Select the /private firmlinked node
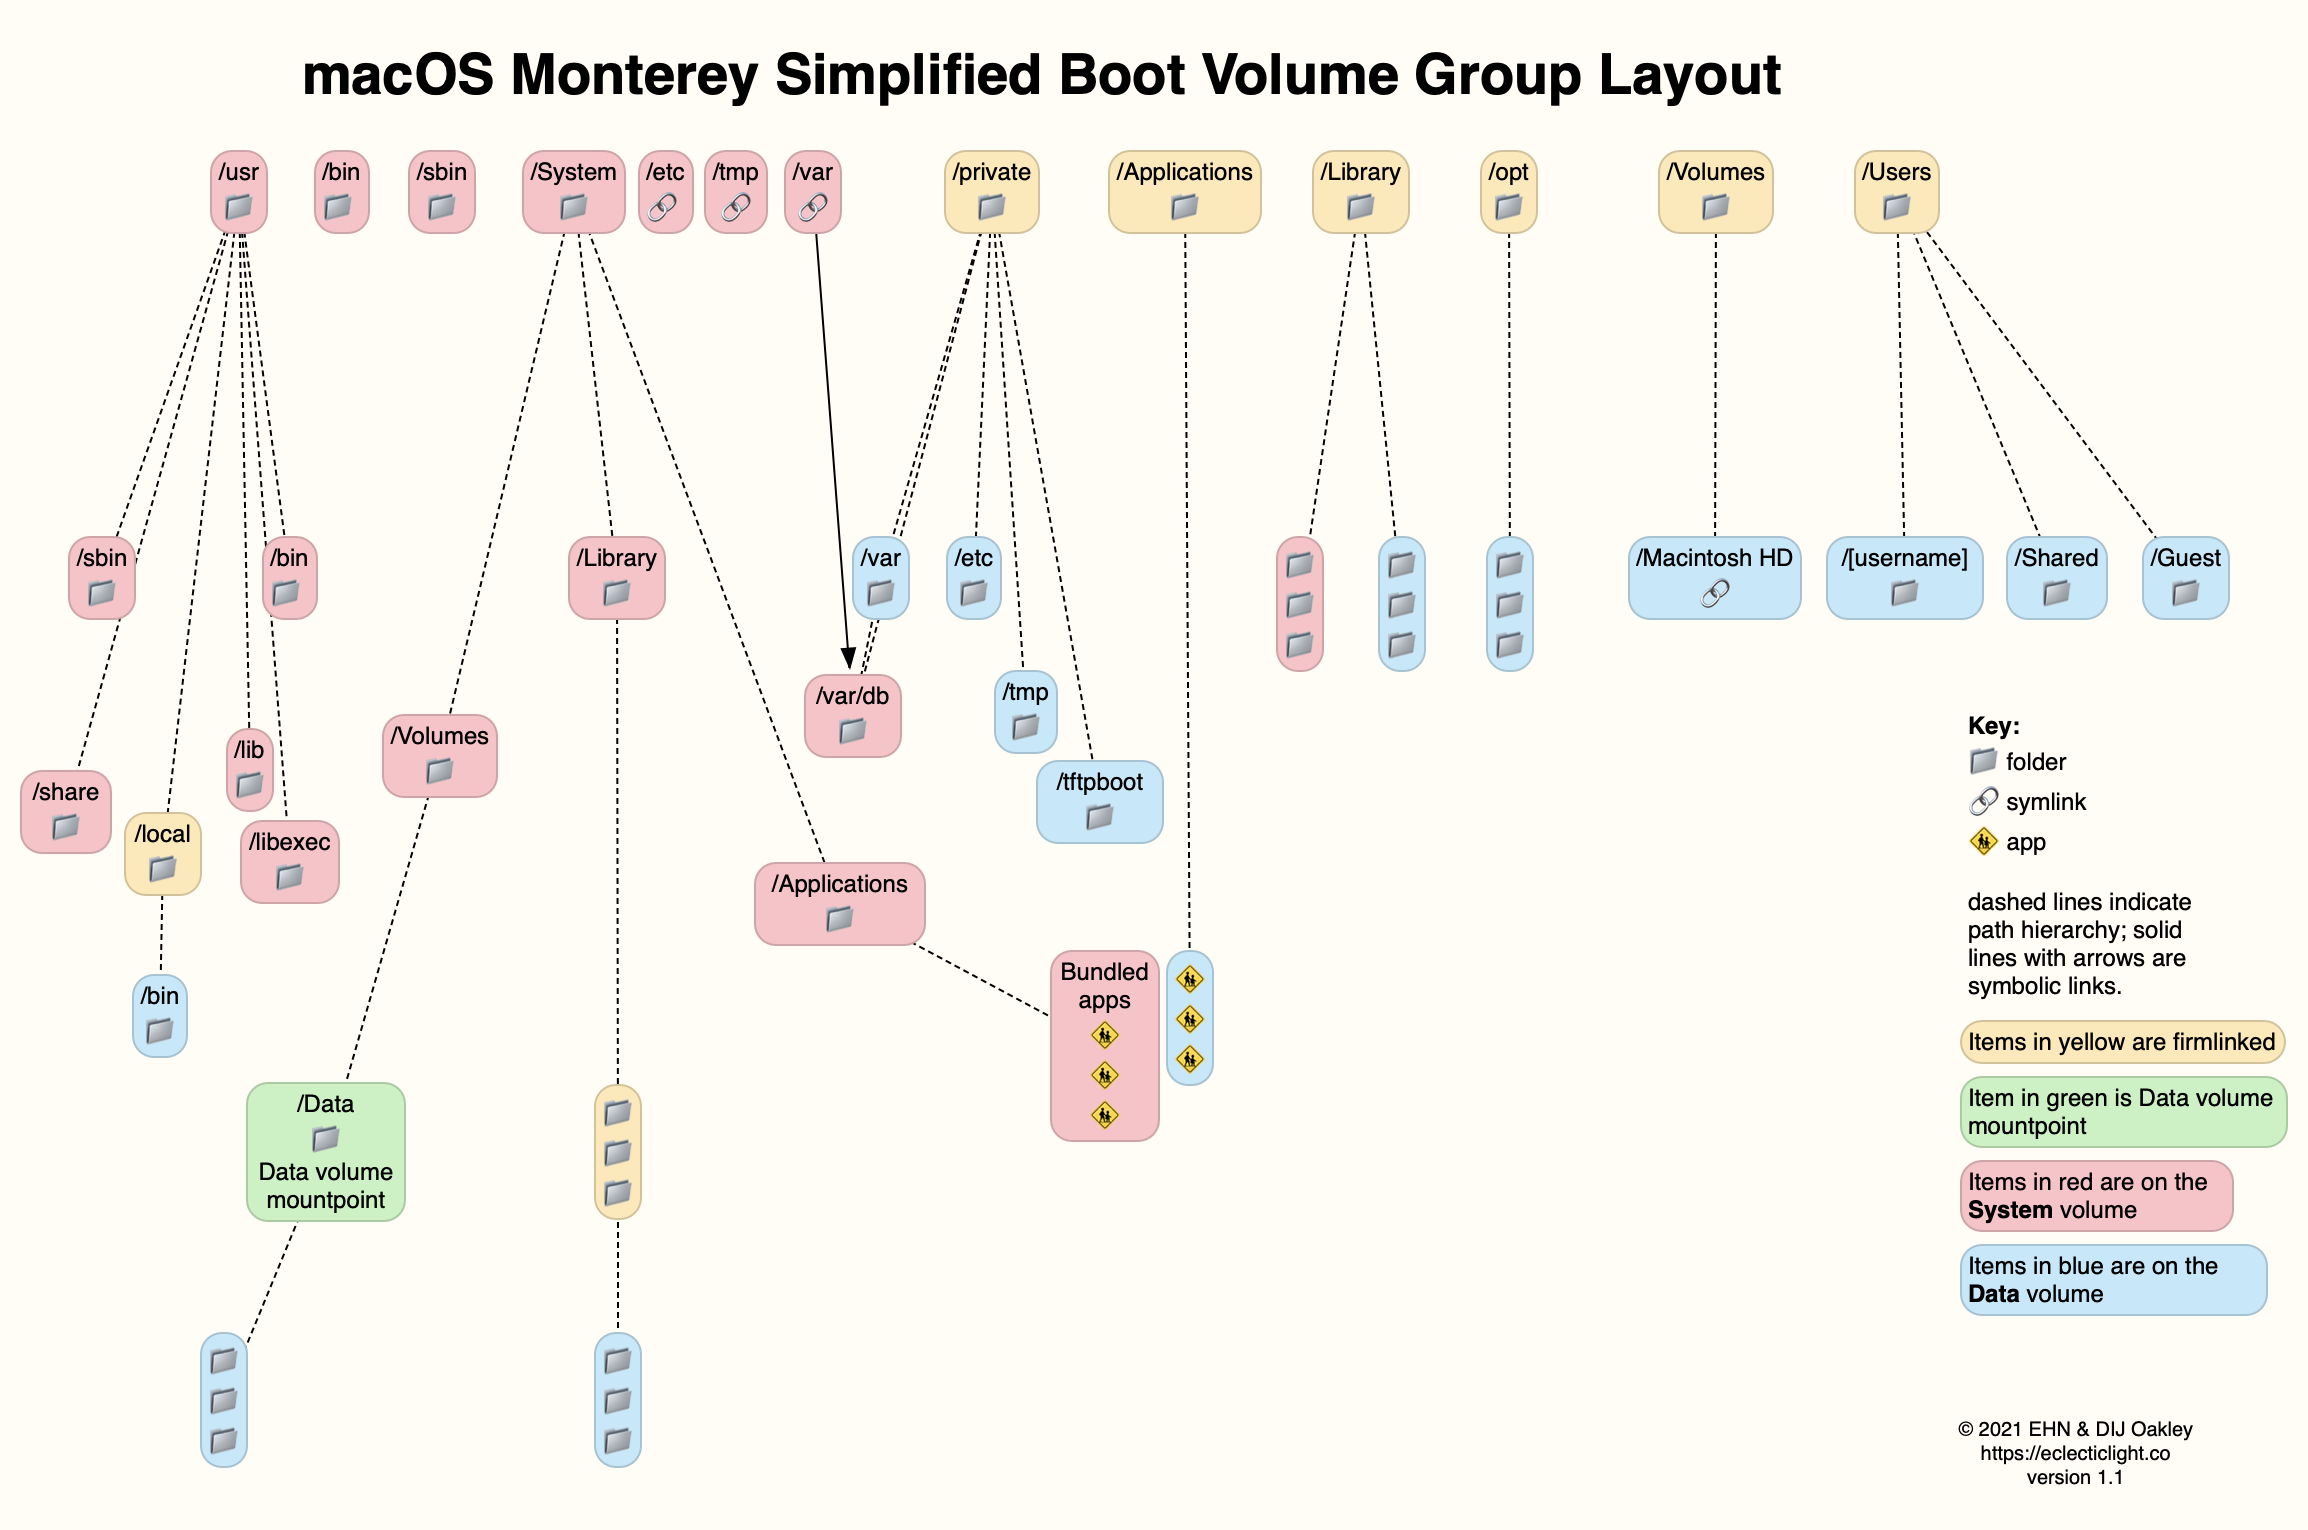 [991, 191]
